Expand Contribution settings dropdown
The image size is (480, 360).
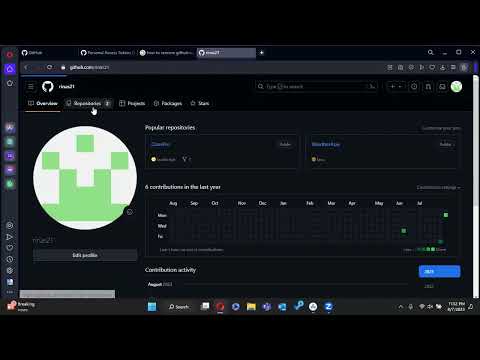point(438,188)
